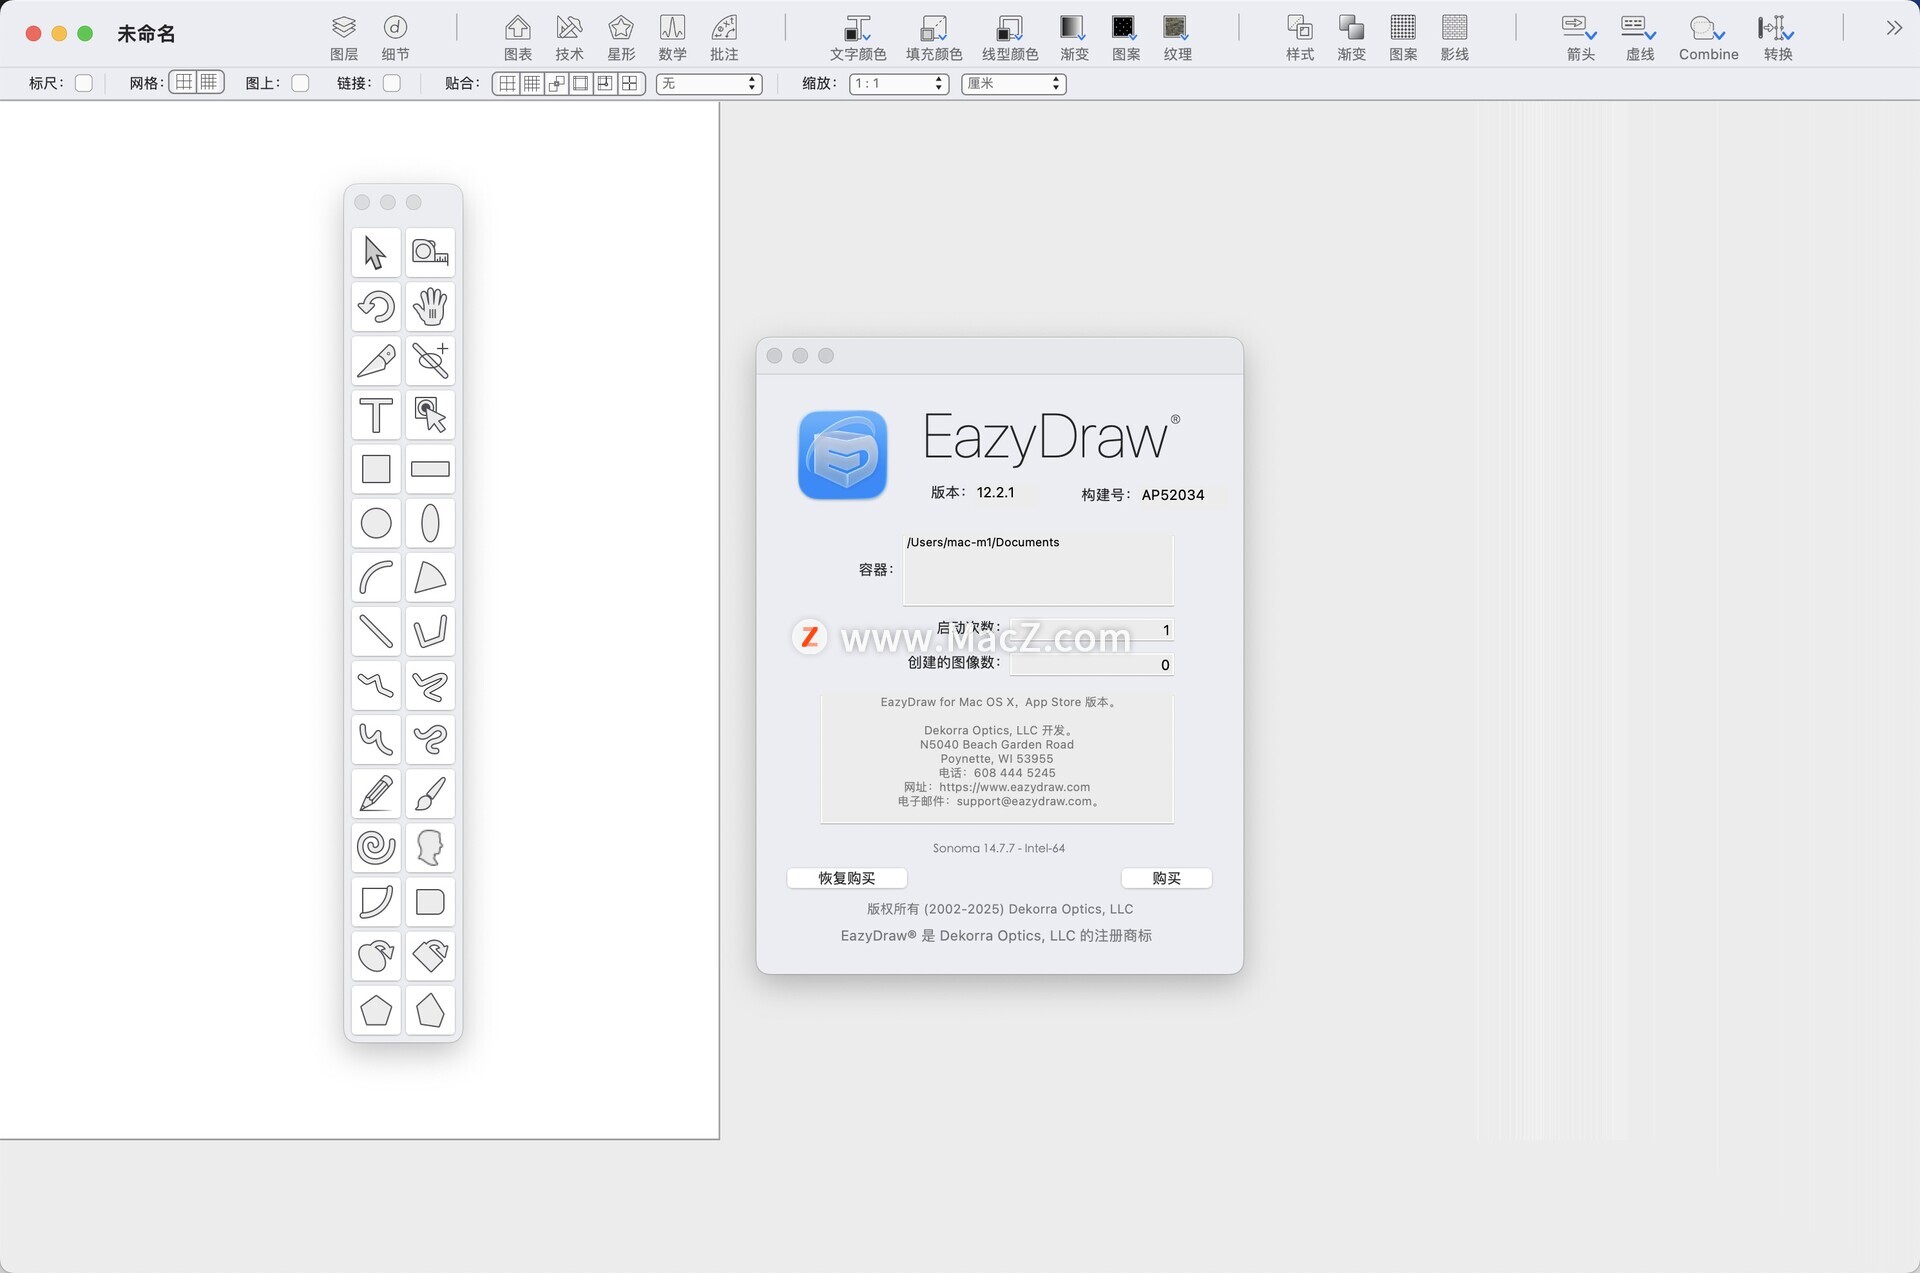Open the 无 snap options dropdown
1920x1273 pixels.
[708, 84]
